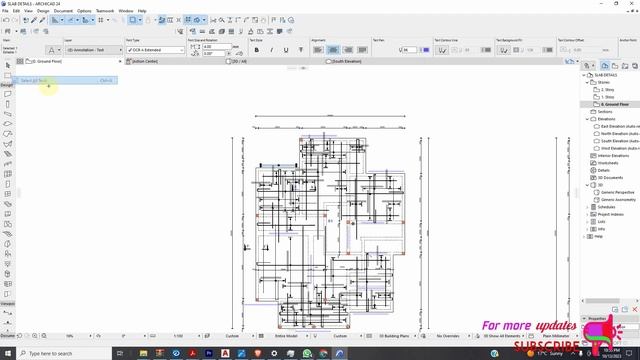Image resolution: width=640 pixels, height=360 pixels.
Task: Click the font size input field
Action: tap(217, 47)
